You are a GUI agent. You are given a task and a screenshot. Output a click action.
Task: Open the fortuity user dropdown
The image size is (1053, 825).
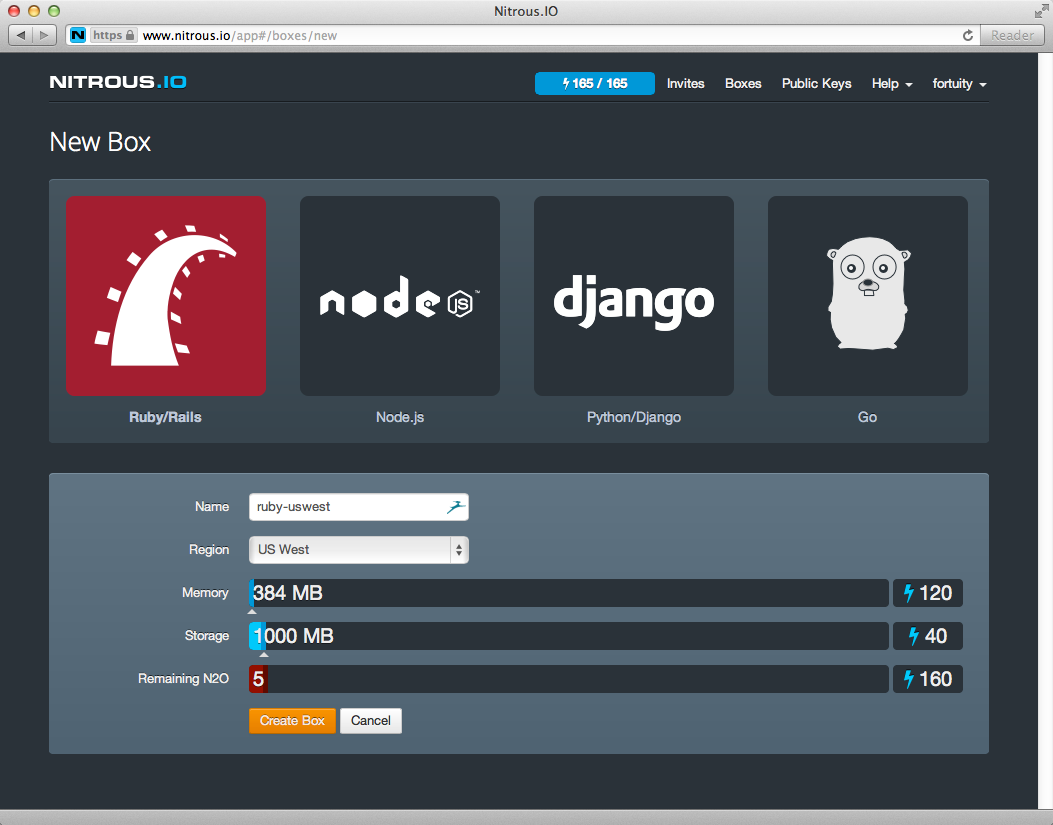point(959,83)
